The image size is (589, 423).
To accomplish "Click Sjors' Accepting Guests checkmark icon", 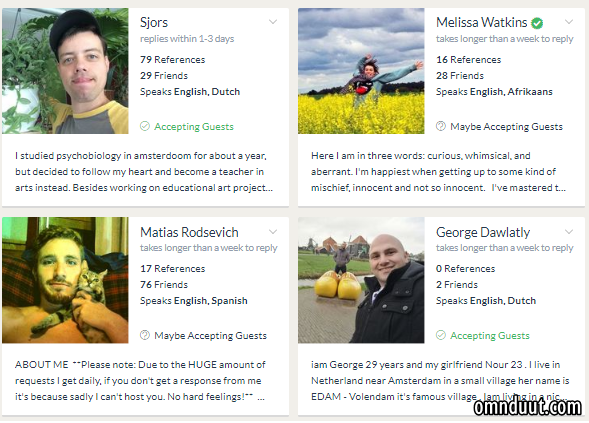I will point(145,126).
